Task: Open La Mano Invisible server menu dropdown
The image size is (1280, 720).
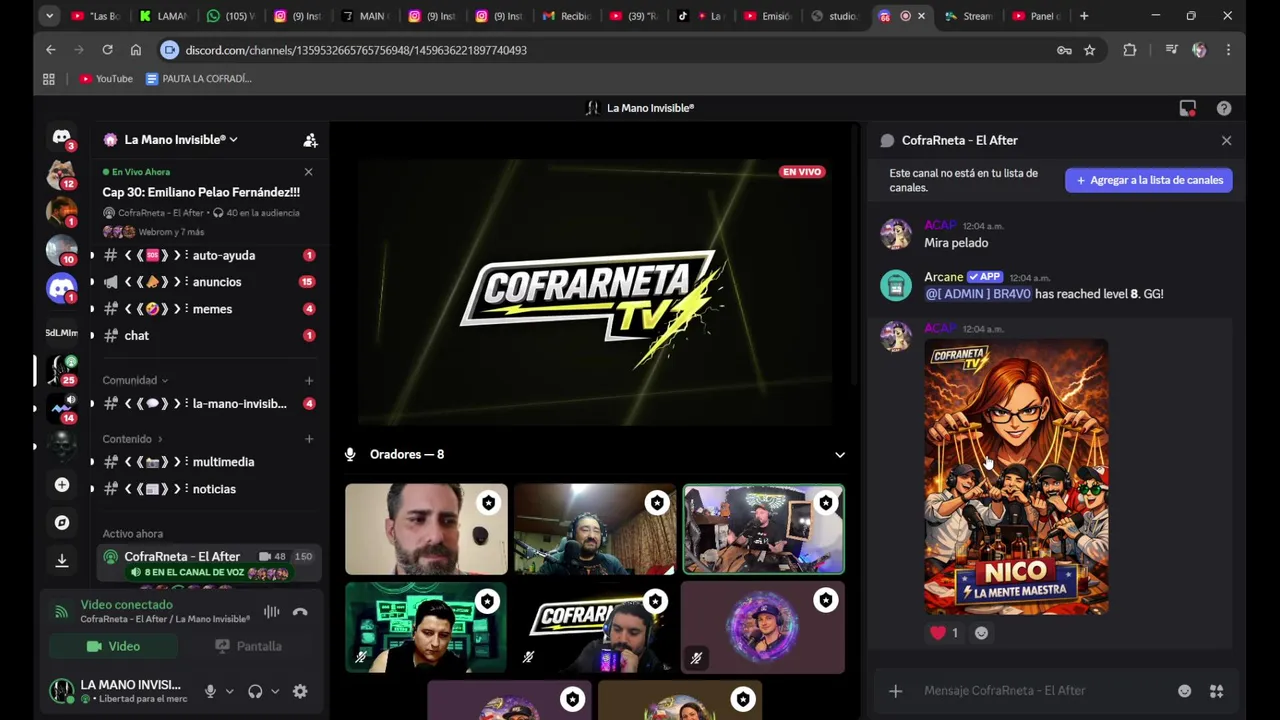Action: (x=180, y=140)
